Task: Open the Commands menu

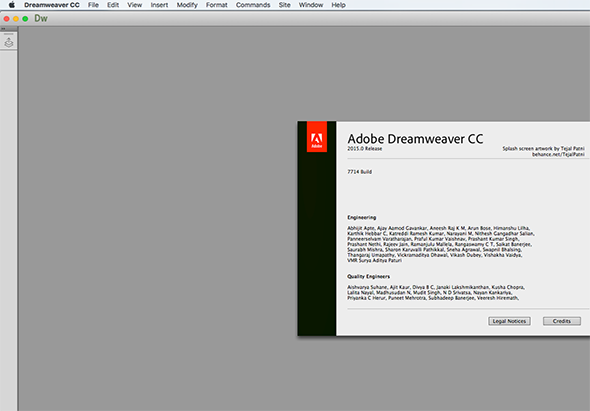Action: click(x=253, y=5)
